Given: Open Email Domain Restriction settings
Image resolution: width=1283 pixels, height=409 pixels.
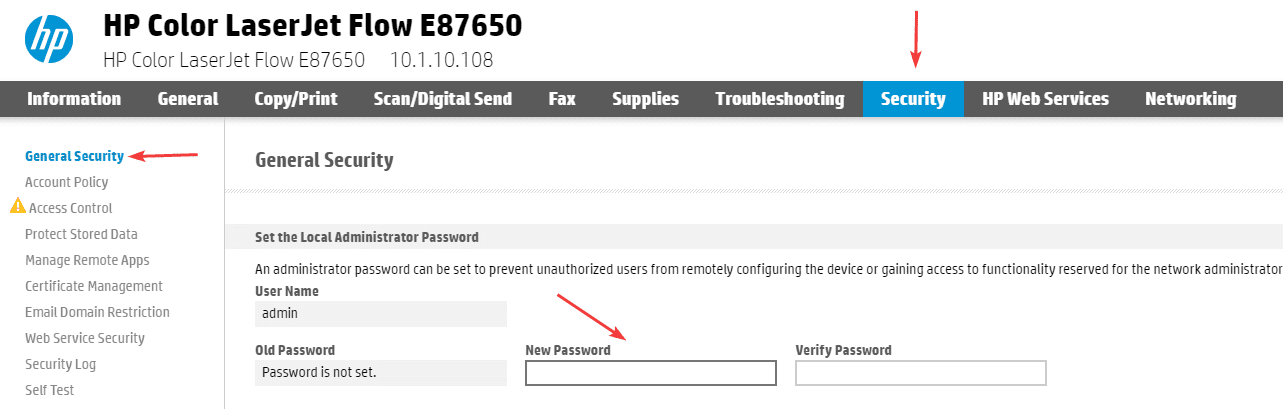Looking at the screenshot, I should coord(97,312).
